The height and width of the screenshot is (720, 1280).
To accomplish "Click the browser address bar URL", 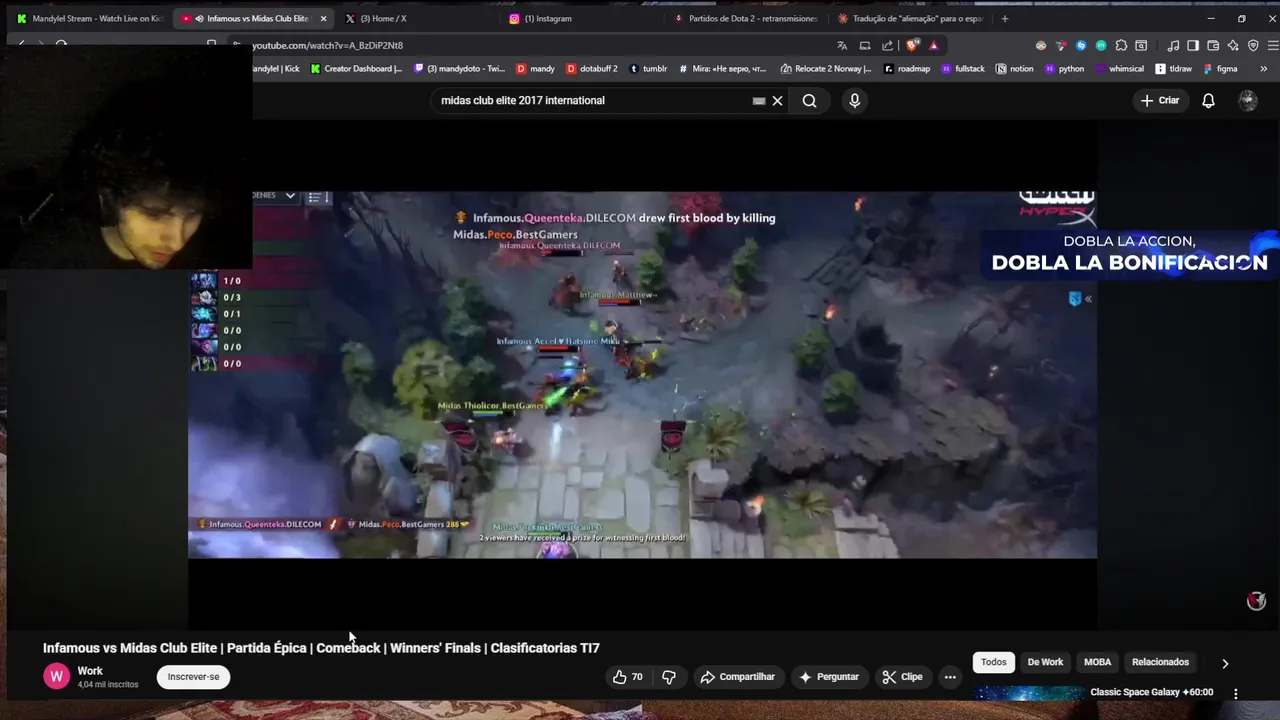I will tap(327, 45).
